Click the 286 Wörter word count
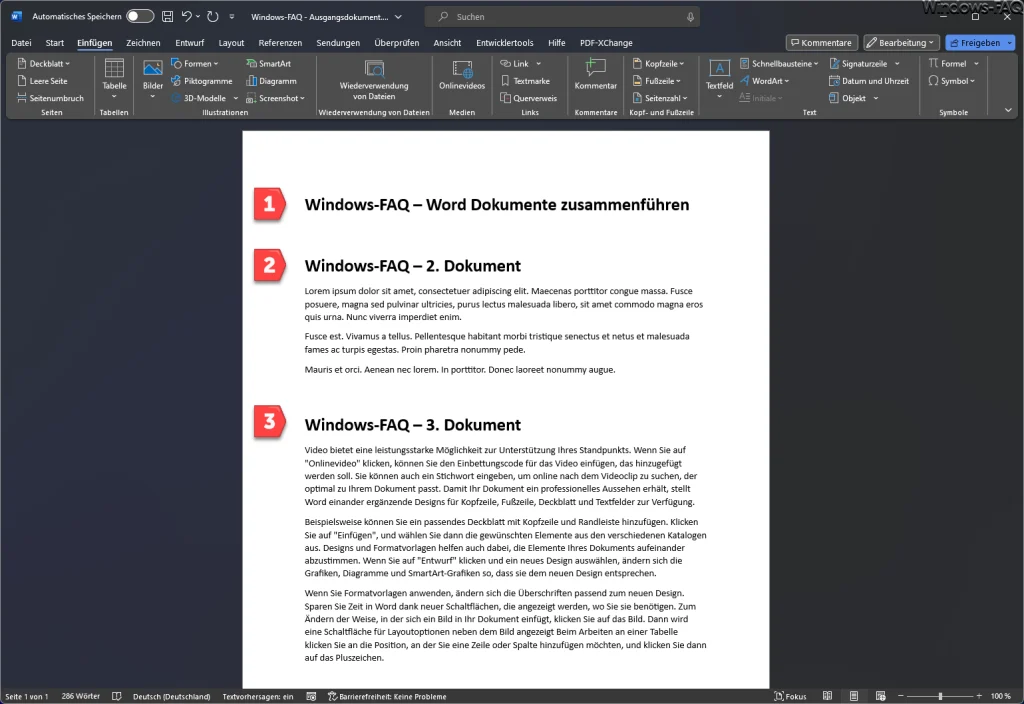The image size is (1024, 704). pos(80,696)
